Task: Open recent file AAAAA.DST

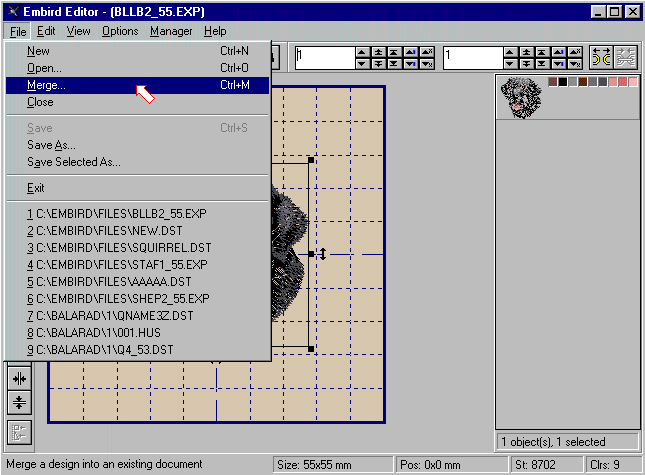Action: point(137,282)
